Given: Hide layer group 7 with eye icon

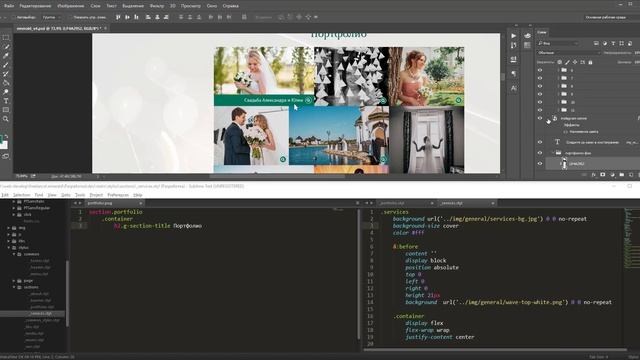Looking at the screenshot, I should (x=540, y=78).
